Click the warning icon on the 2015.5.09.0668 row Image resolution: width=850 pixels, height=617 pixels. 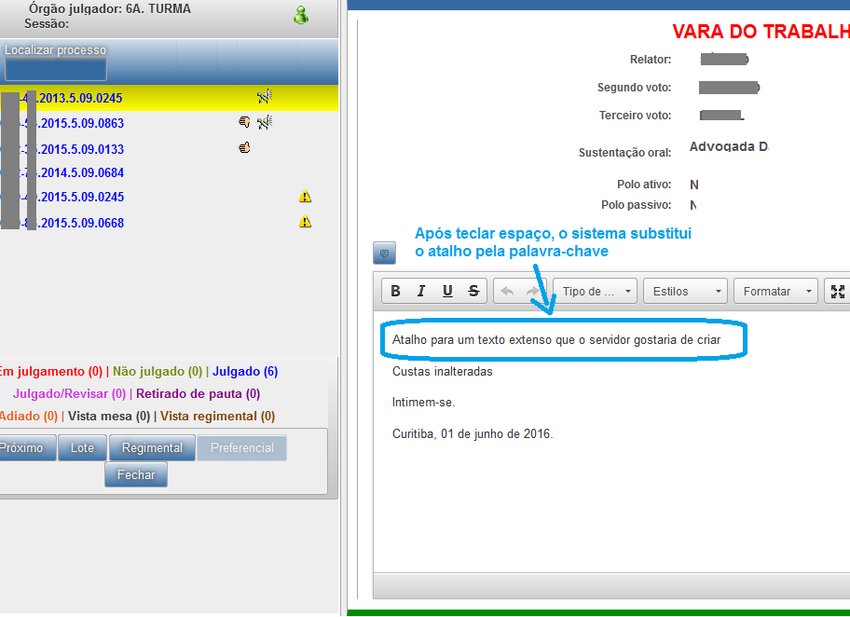pos(305,221)
